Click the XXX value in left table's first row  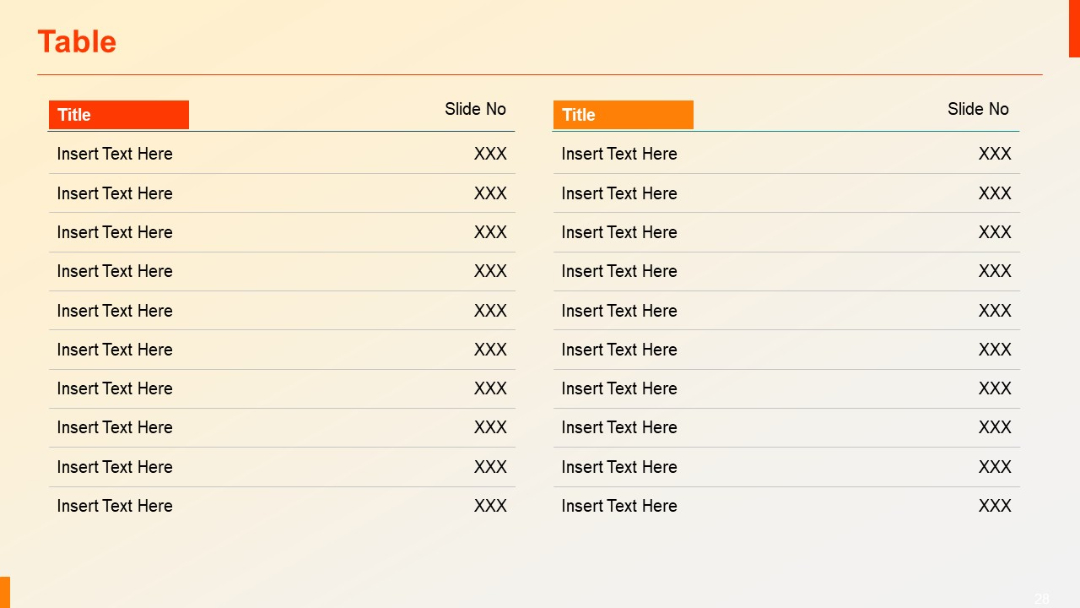click(490, 154)
